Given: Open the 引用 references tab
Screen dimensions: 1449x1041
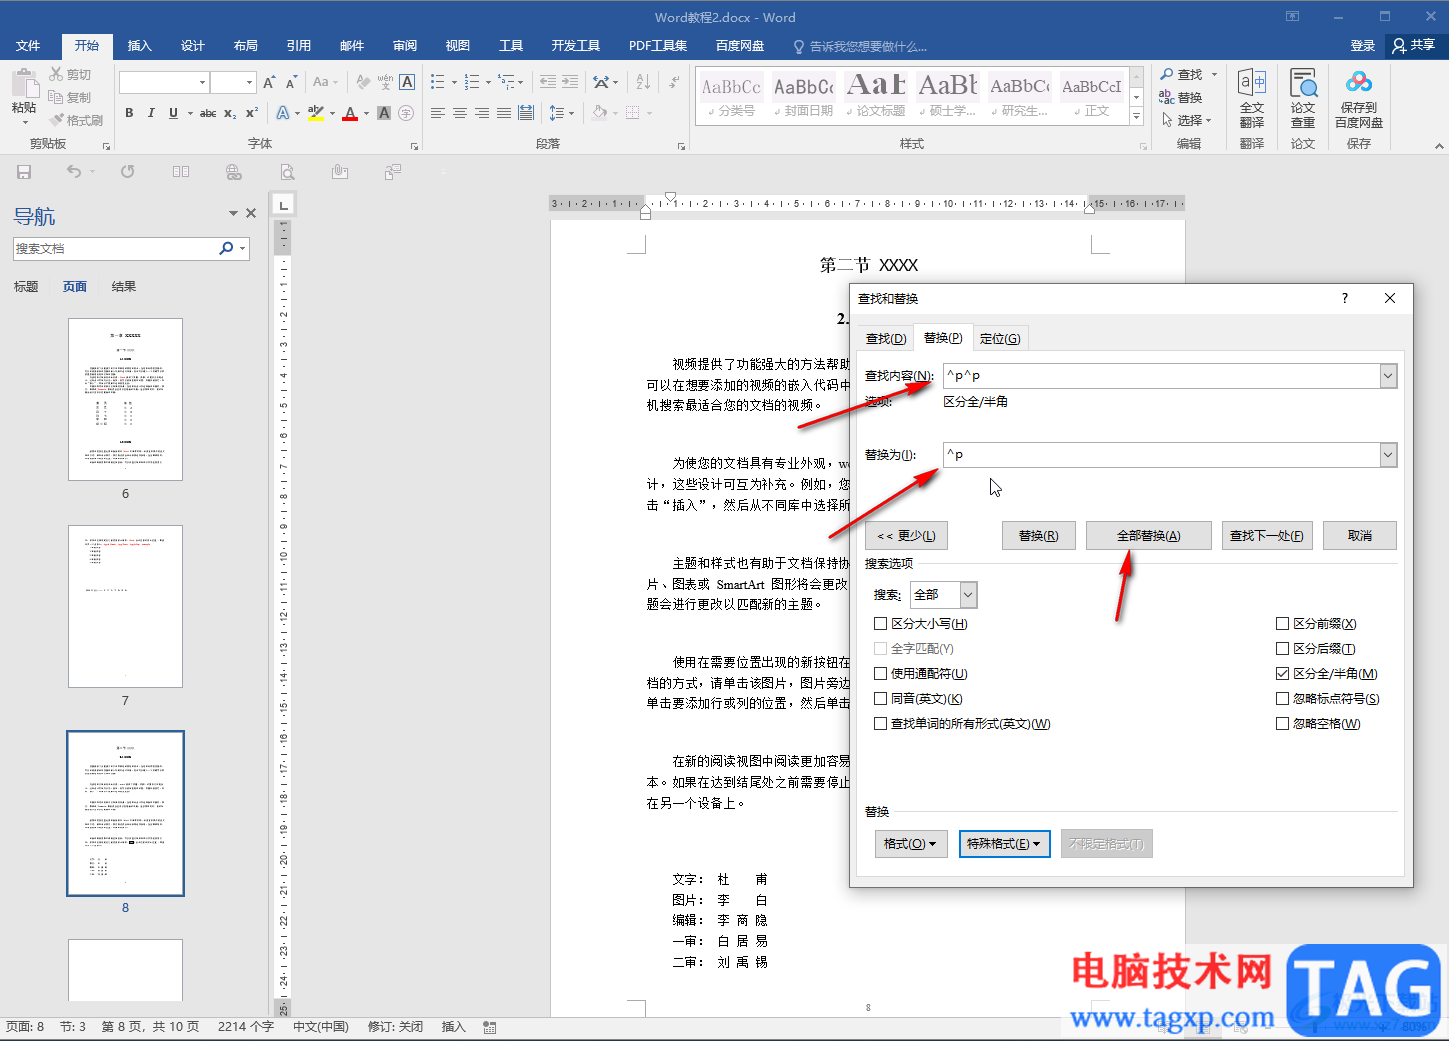Looking at the screenshot, I should click(x=298, y=45).
